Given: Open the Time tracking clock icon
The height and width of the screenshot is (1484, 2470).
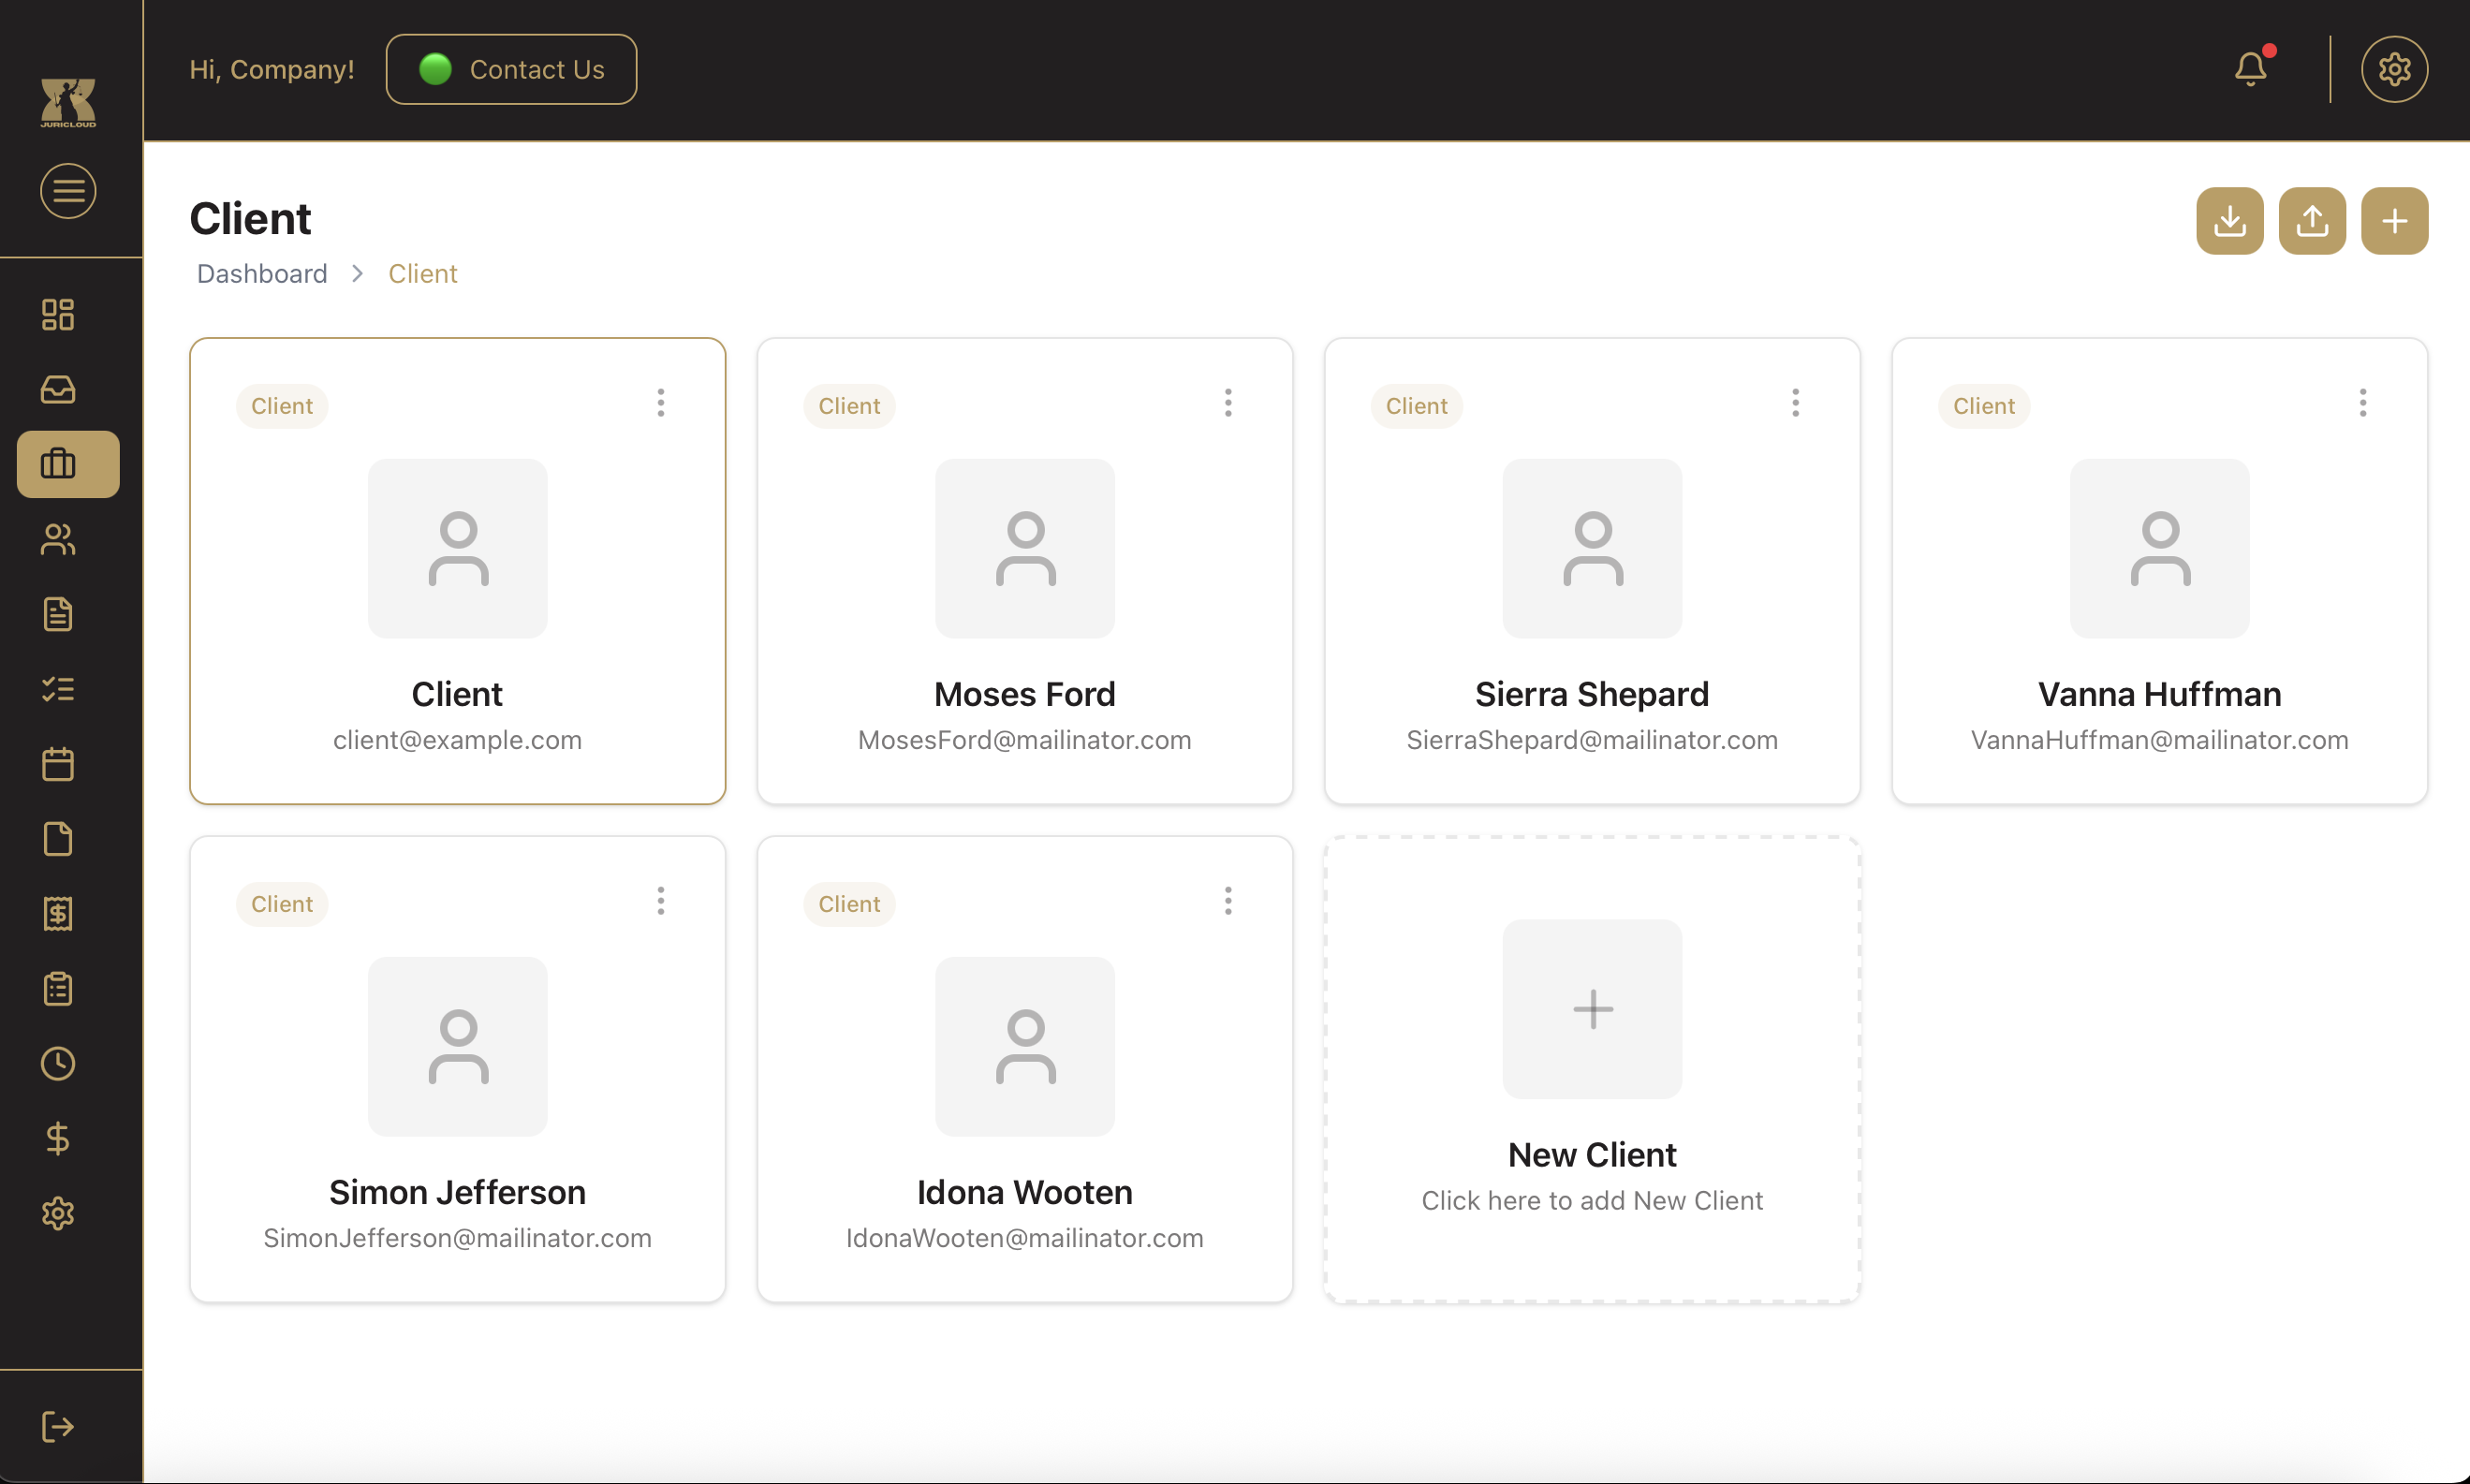Looking at the screenshot, I should click(x=57, y=1063).
